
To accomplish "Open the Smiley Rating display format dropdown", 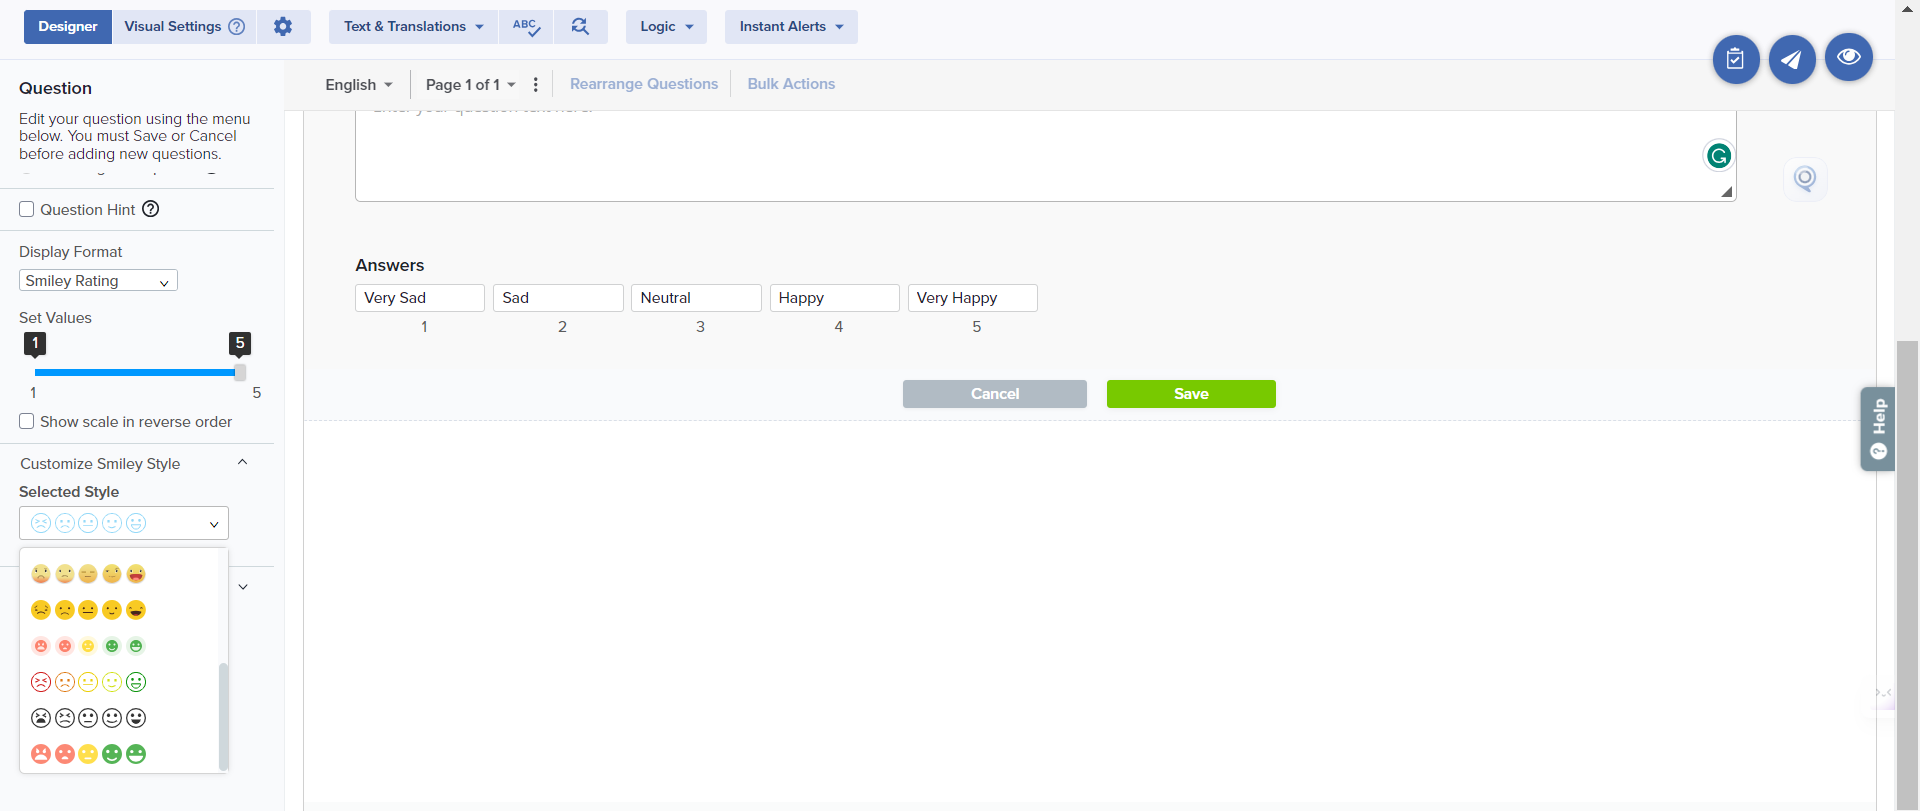I will point(98,281).
